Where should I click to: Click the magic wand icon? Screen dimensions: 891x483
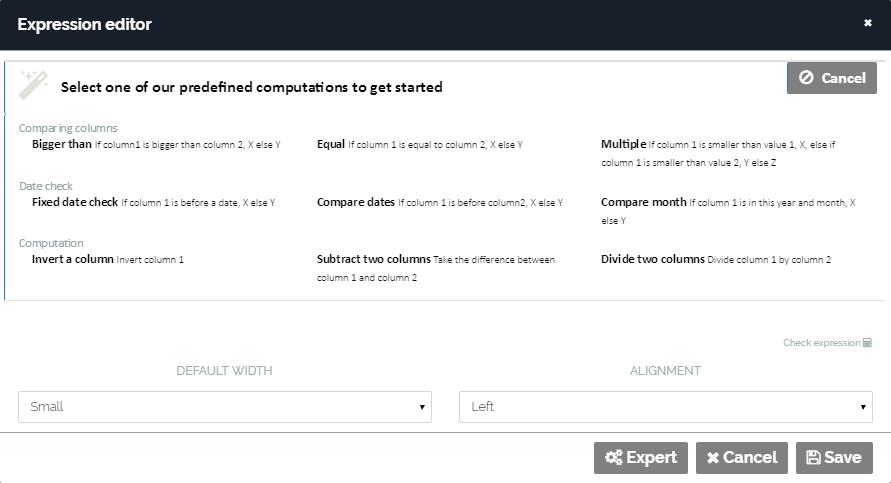(33, 84)
